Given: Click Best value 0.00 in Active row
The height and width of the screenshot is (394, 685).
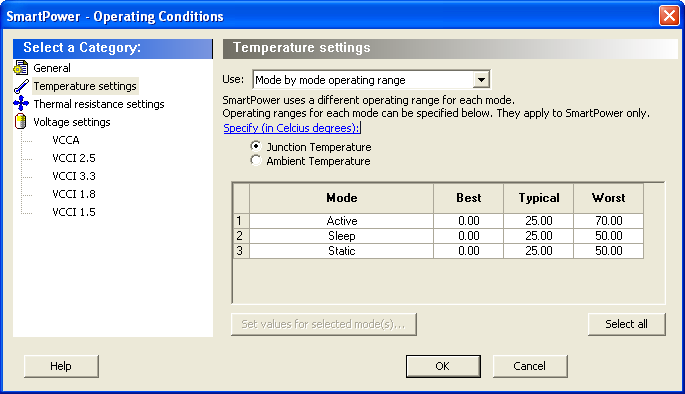Looking at the screenshot, I should click(x=468, y=221).
